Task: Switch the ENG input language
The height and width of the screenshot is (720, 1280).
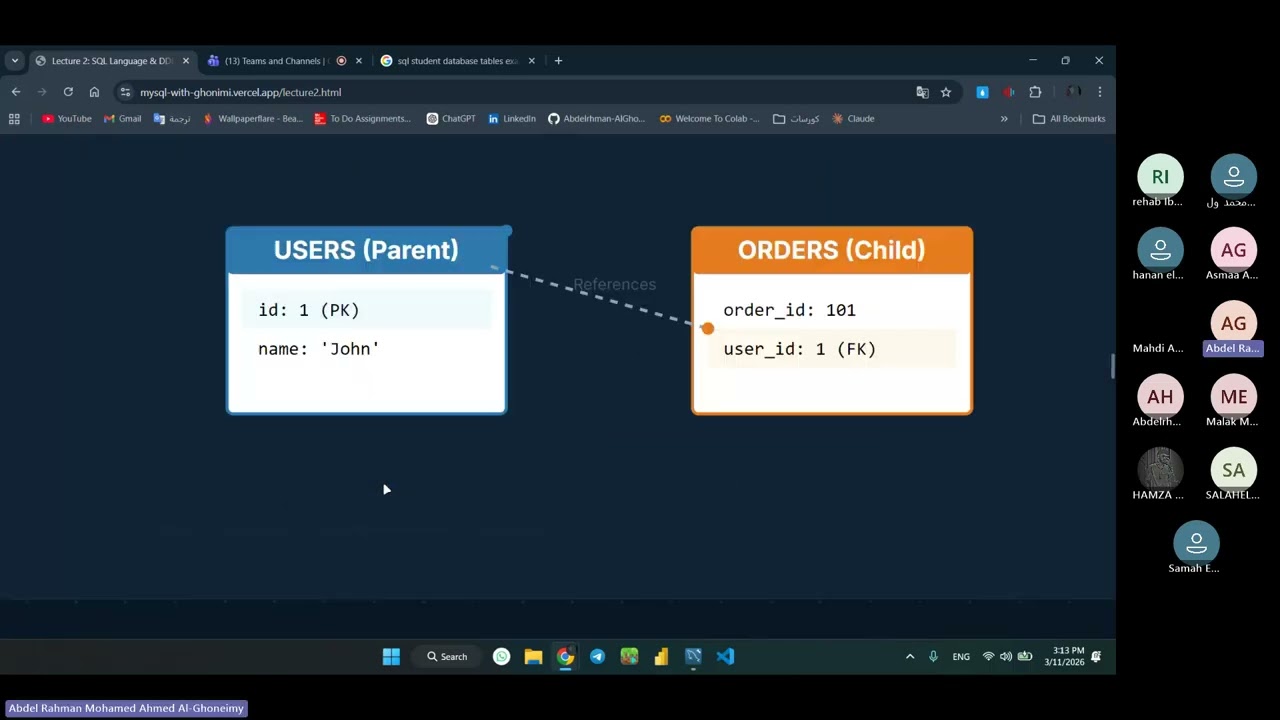Action: tap(961, 657)
